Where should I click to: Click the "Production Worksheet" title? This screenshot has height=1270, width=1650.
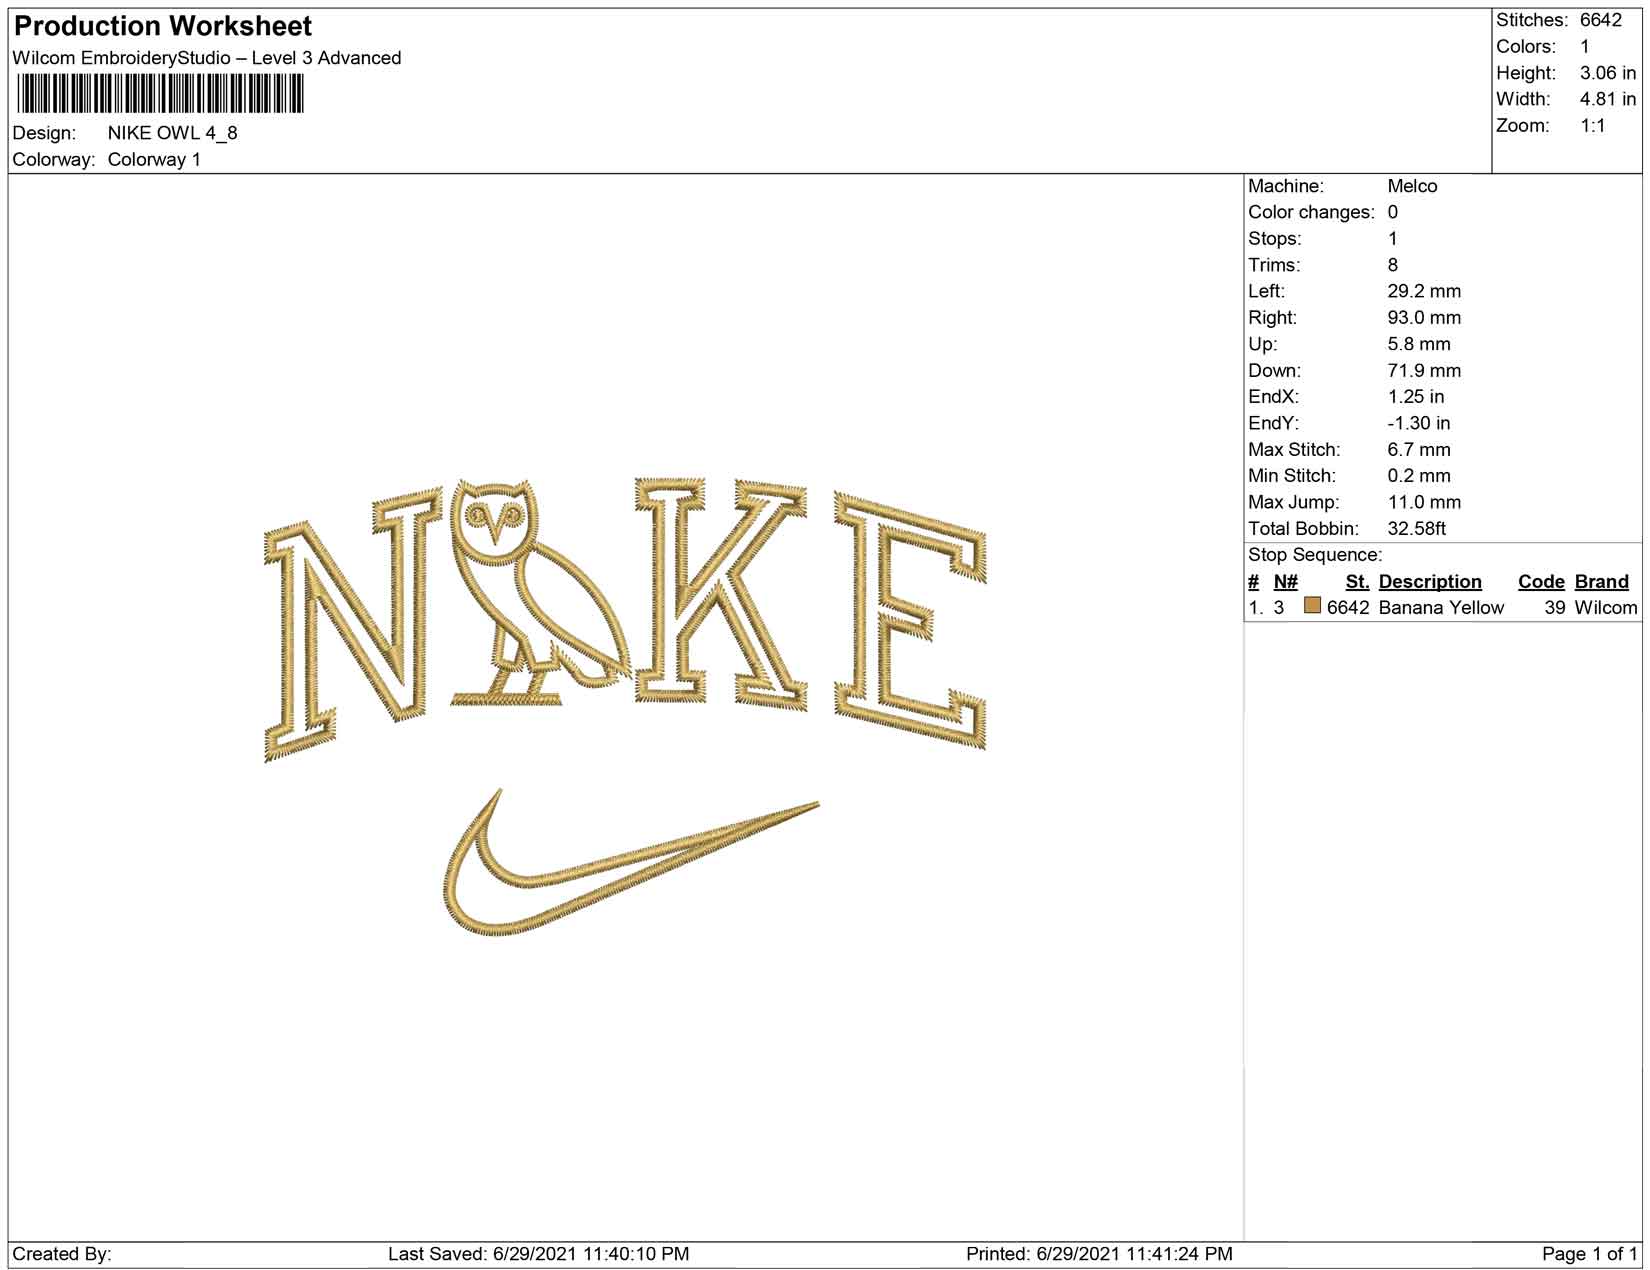coord(163,26)
